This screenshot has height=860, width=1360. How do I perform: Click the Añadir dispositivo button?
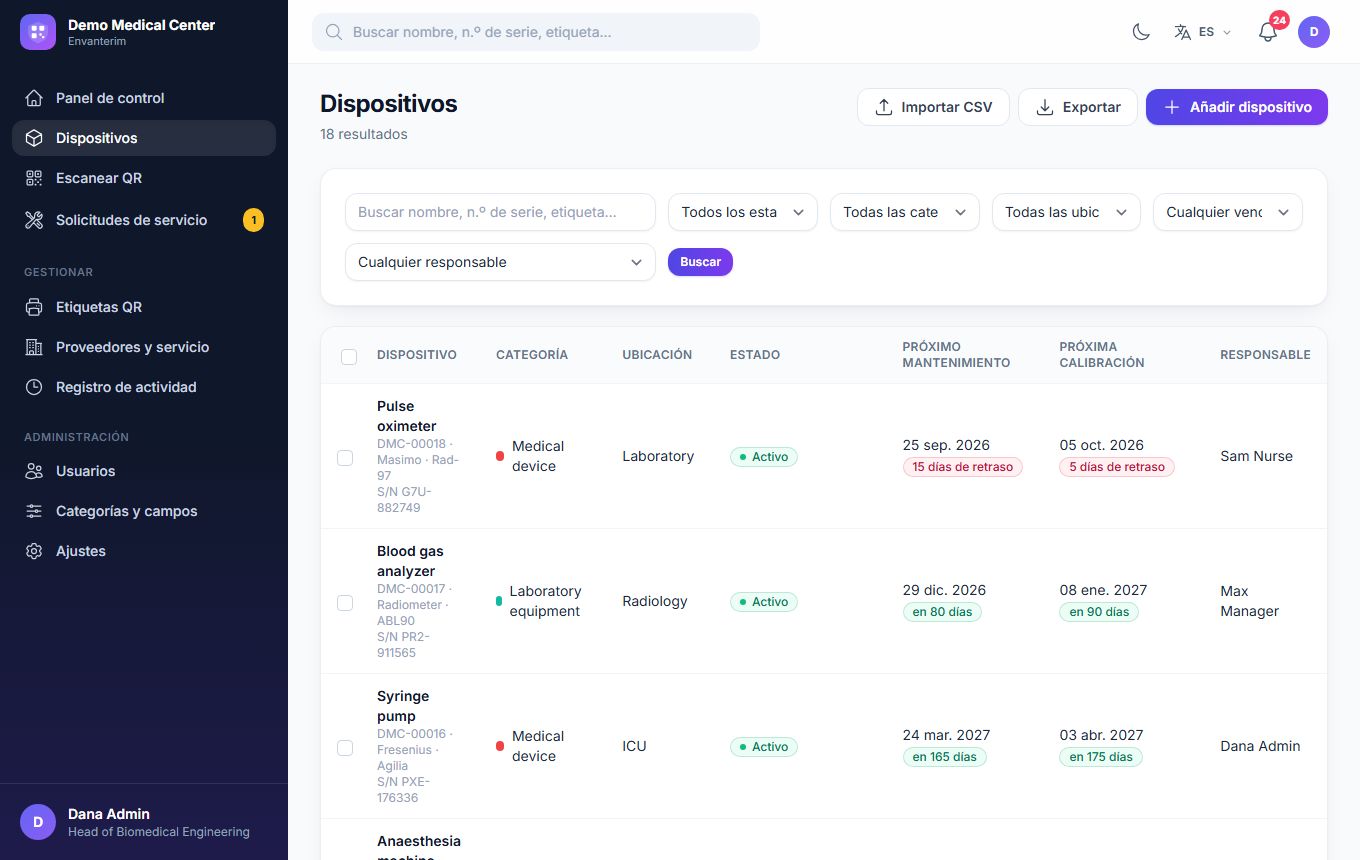(x=1237, y=107)
